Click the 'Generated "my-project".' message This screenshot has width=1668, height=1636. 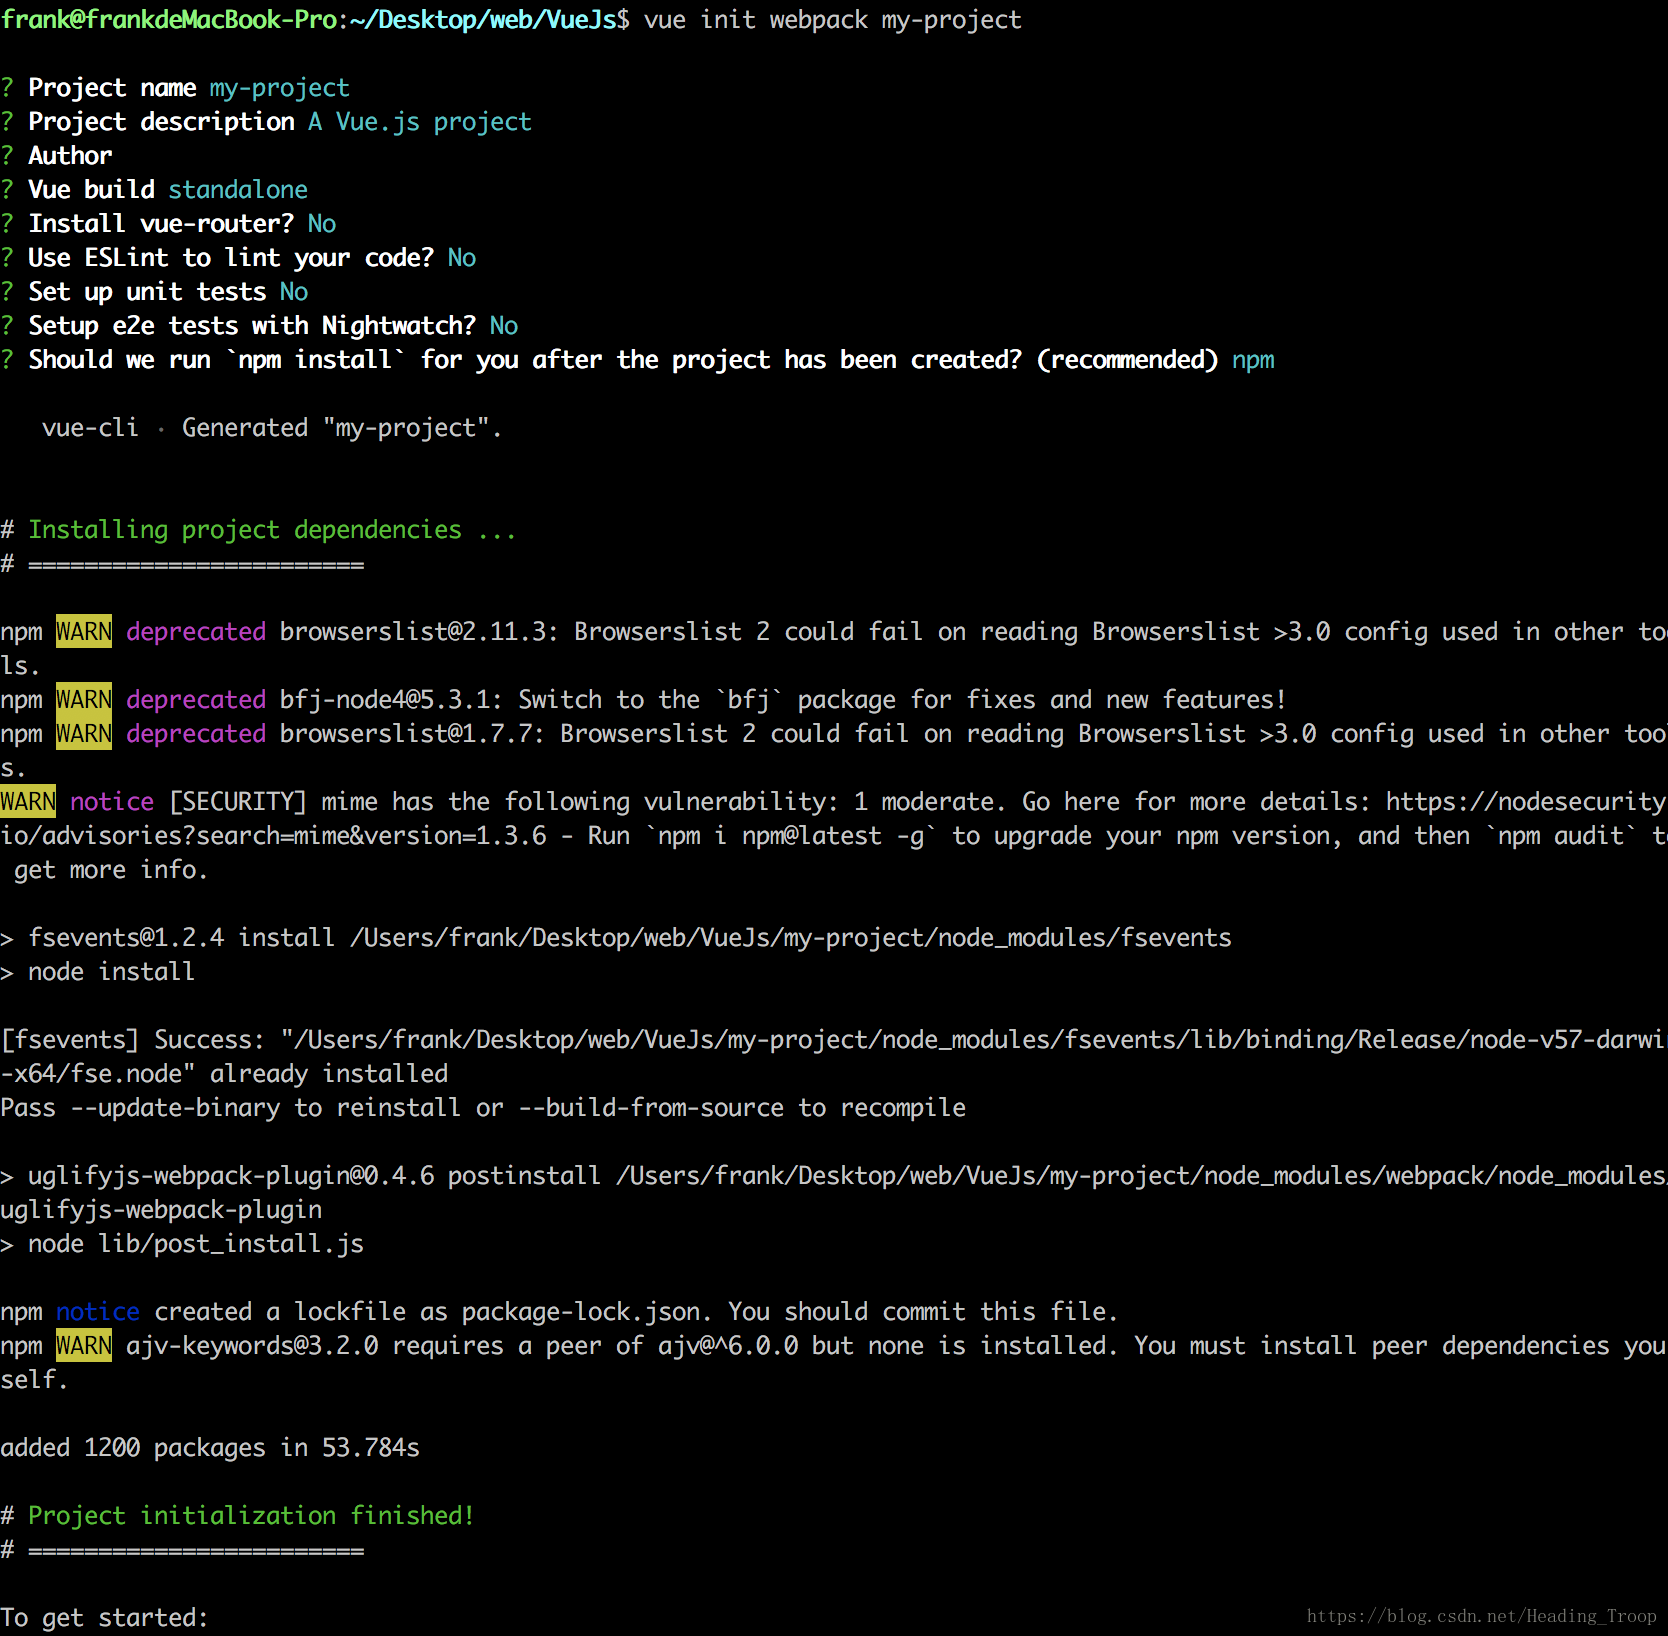pos(342,428)
